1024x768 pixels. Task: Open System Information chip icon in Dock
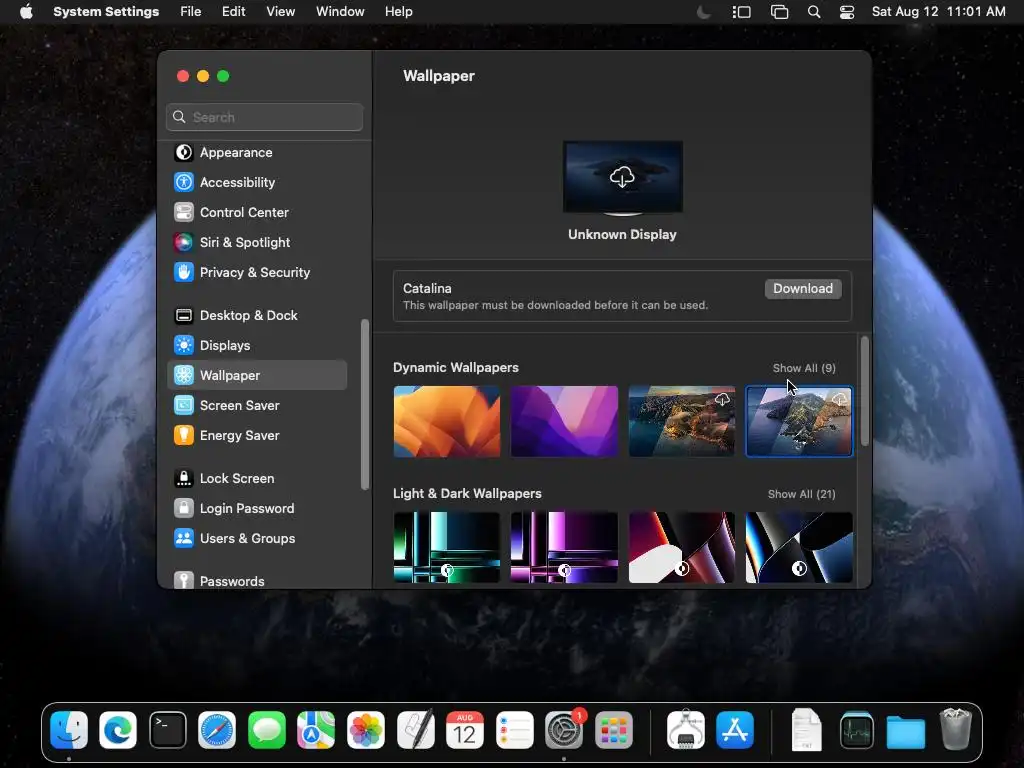pos(686,730)
